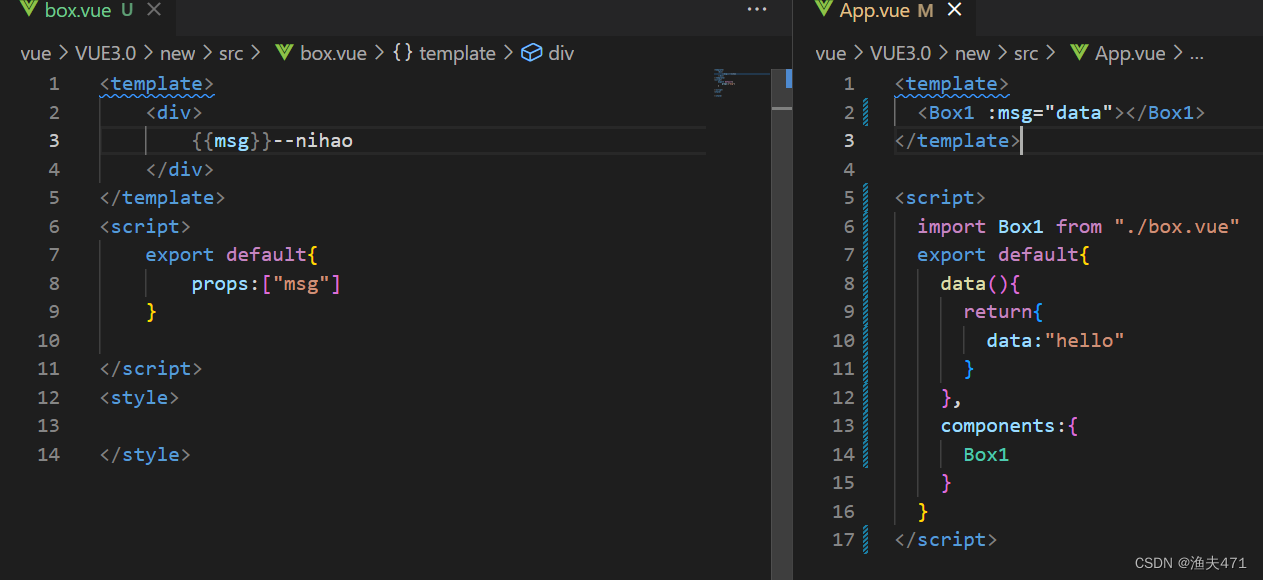Open the src breadcrumb dropdown in App.vue editor
The width and height of the screenshot is (1263, 580).
click(x=1026, y=53)
